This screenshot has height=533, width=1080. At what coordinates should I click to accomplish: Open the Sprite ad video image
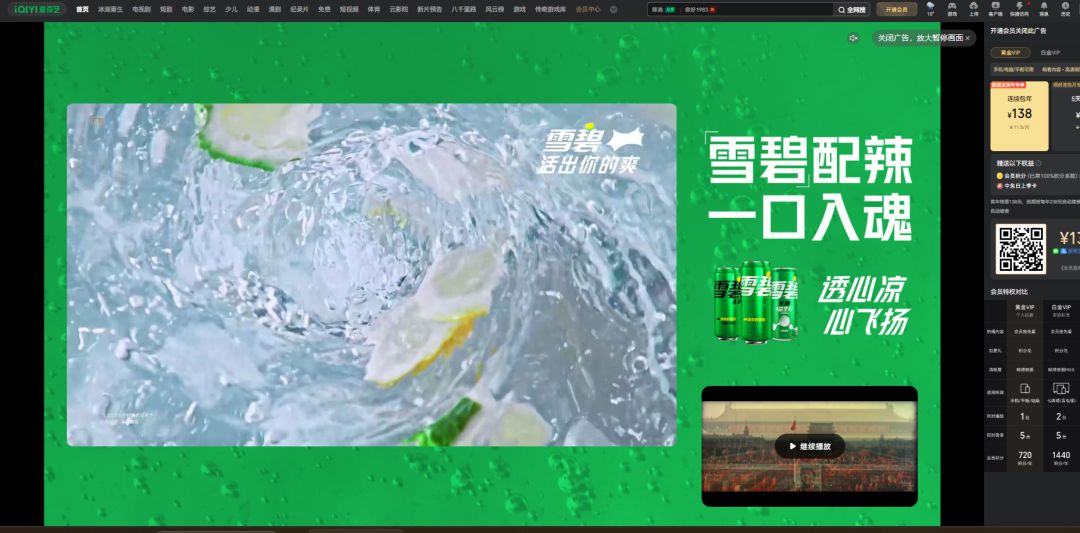371,275
